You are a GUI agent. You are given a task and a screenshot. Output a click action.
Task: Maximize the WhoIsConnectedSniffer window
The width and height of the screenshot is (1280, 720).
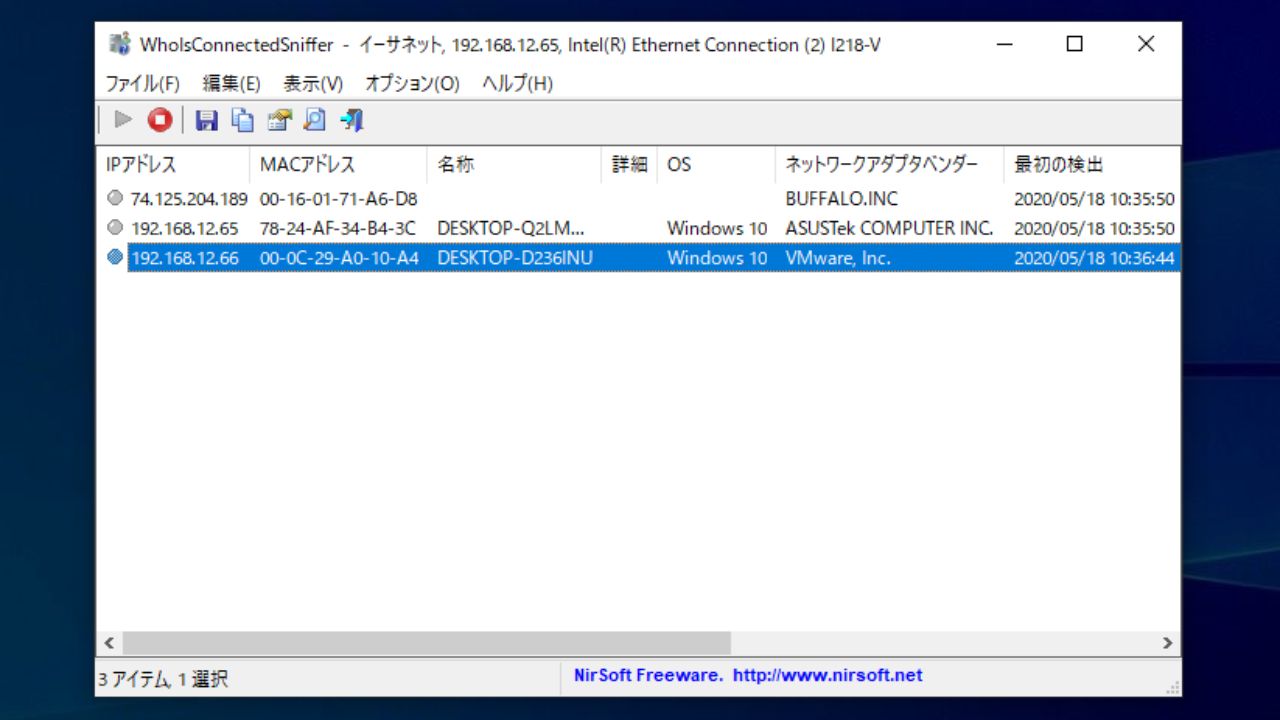[1075, 44]
